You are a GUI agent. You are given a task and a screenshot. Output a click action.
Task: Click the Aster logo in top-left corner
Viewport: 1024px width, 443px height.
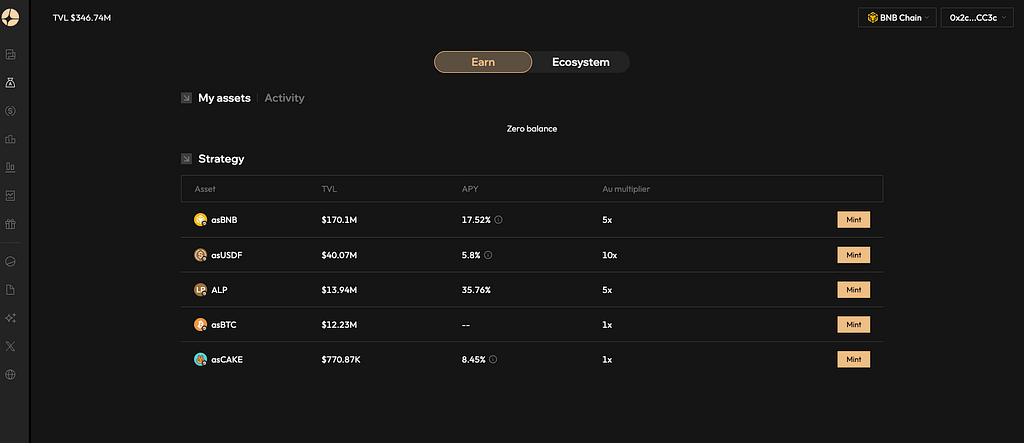point(10,18)
